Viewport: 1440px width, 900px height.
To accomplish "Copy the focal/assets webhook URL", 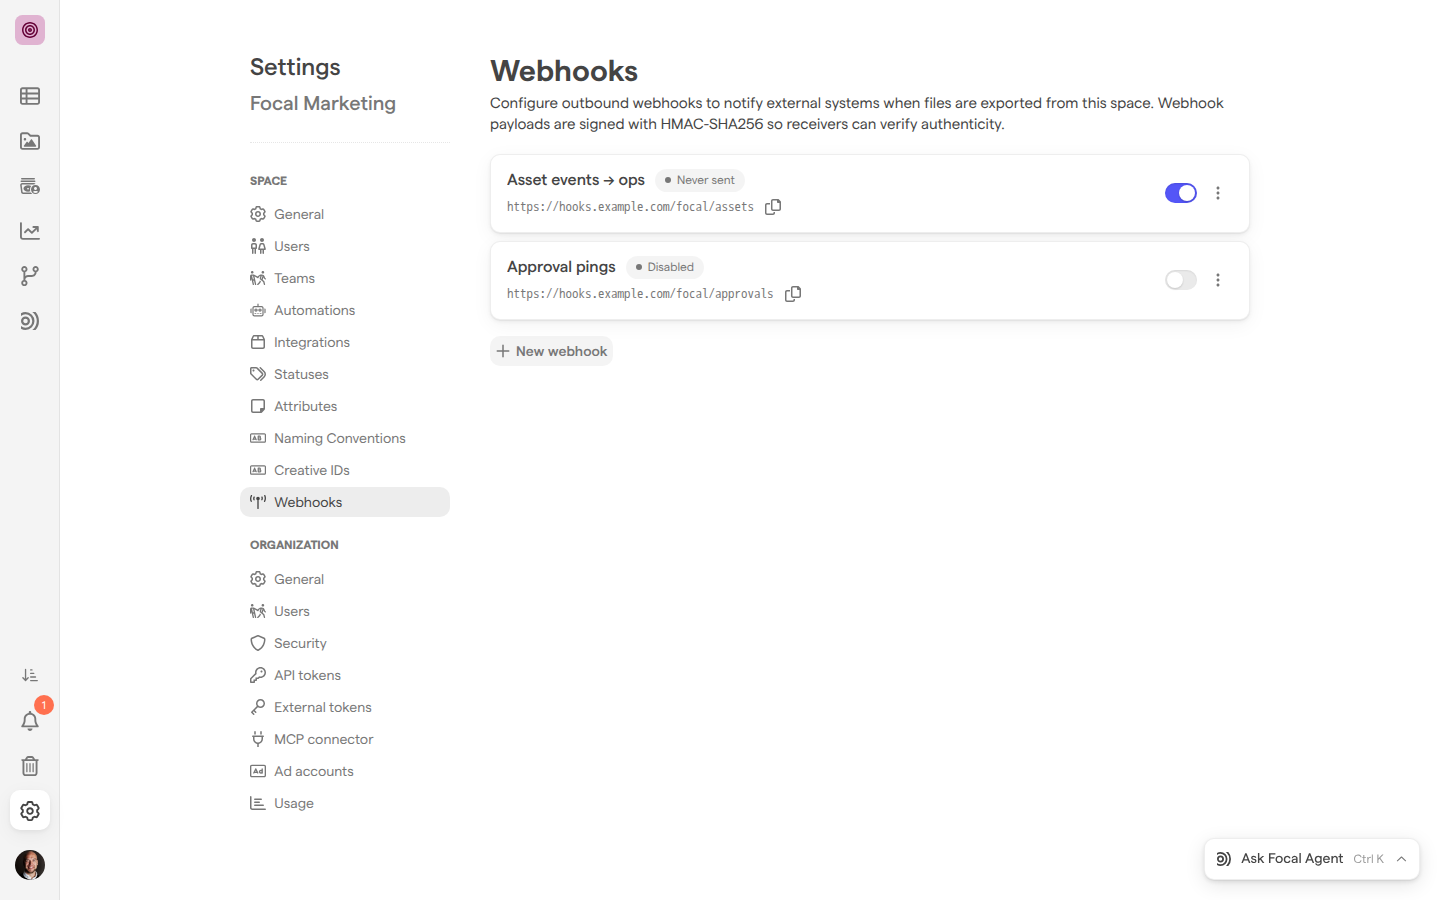I will coord(773,207).
